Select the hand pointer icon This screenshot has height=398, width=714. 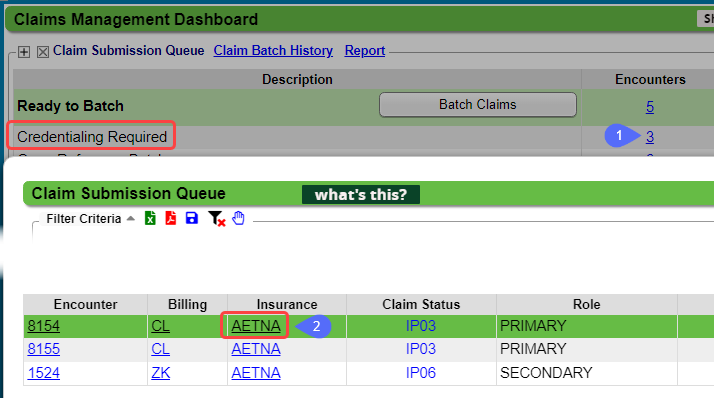coord(238,218)
